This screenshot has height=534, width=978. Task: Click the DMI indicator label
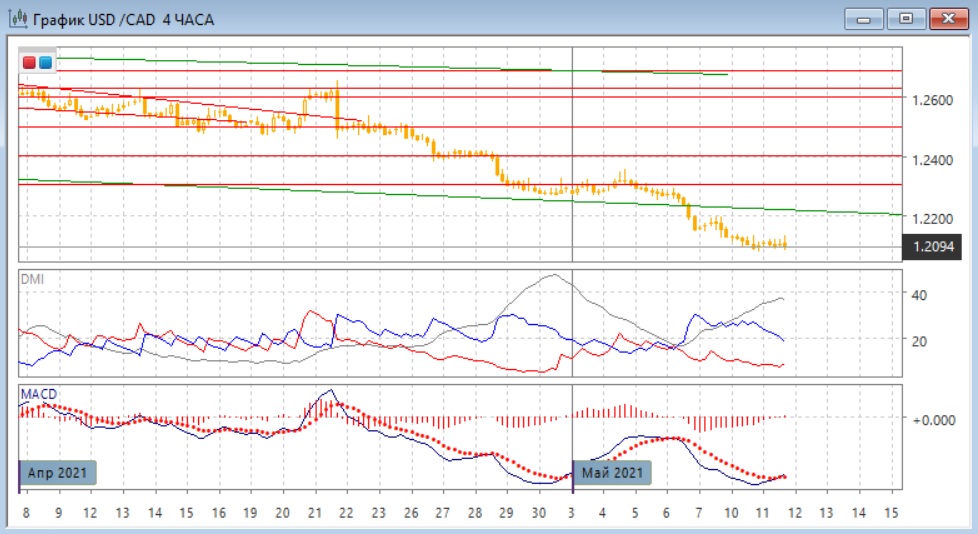click(x=33, y=280)
